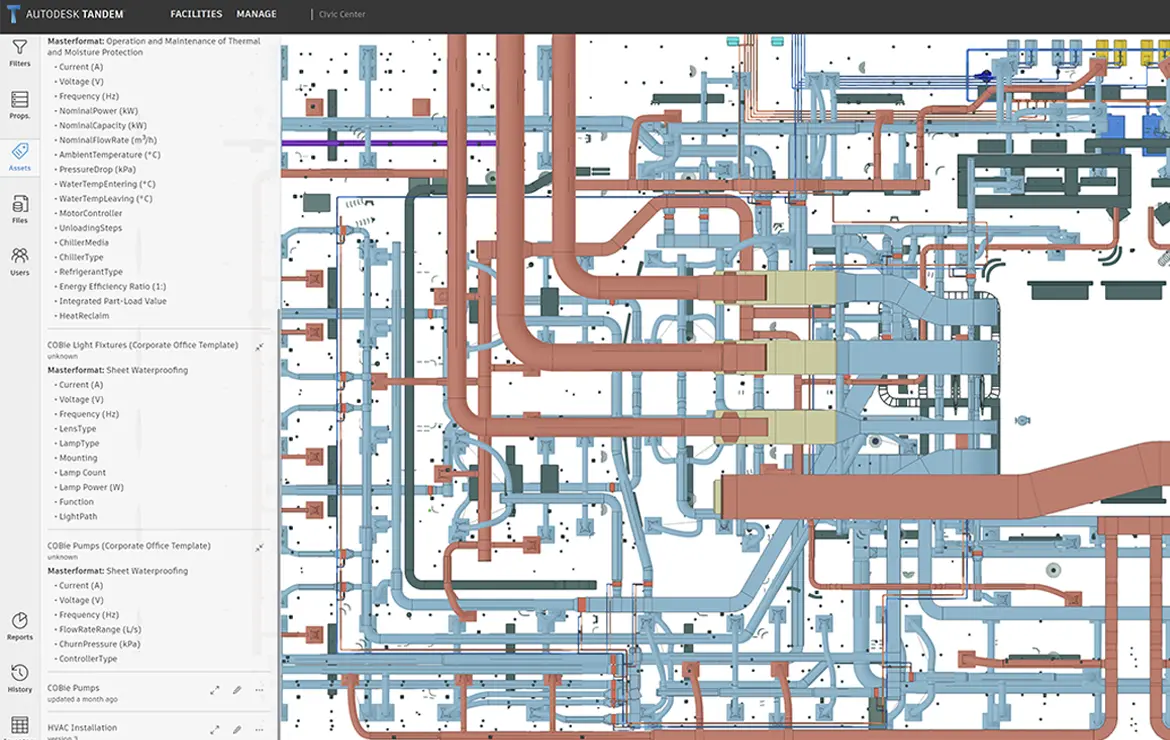Click the LensType parameter
The image size is (1170, 740).
pyautogui.click(x=78, y=428)
